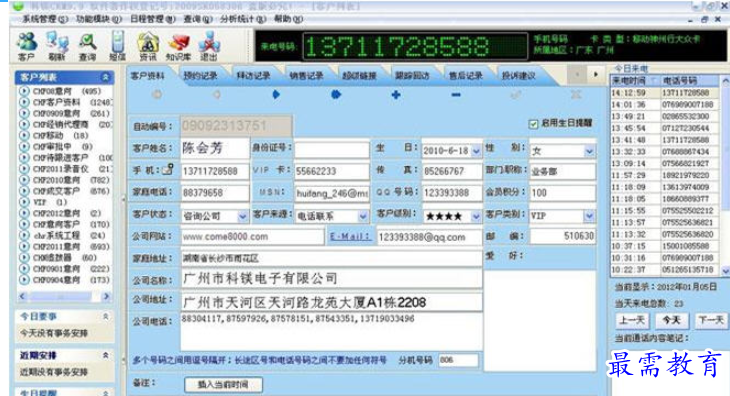Screen dimensions: 730x396
Task: Open the 知识库 knowledge base icon
Action: (x=178, y=45)
